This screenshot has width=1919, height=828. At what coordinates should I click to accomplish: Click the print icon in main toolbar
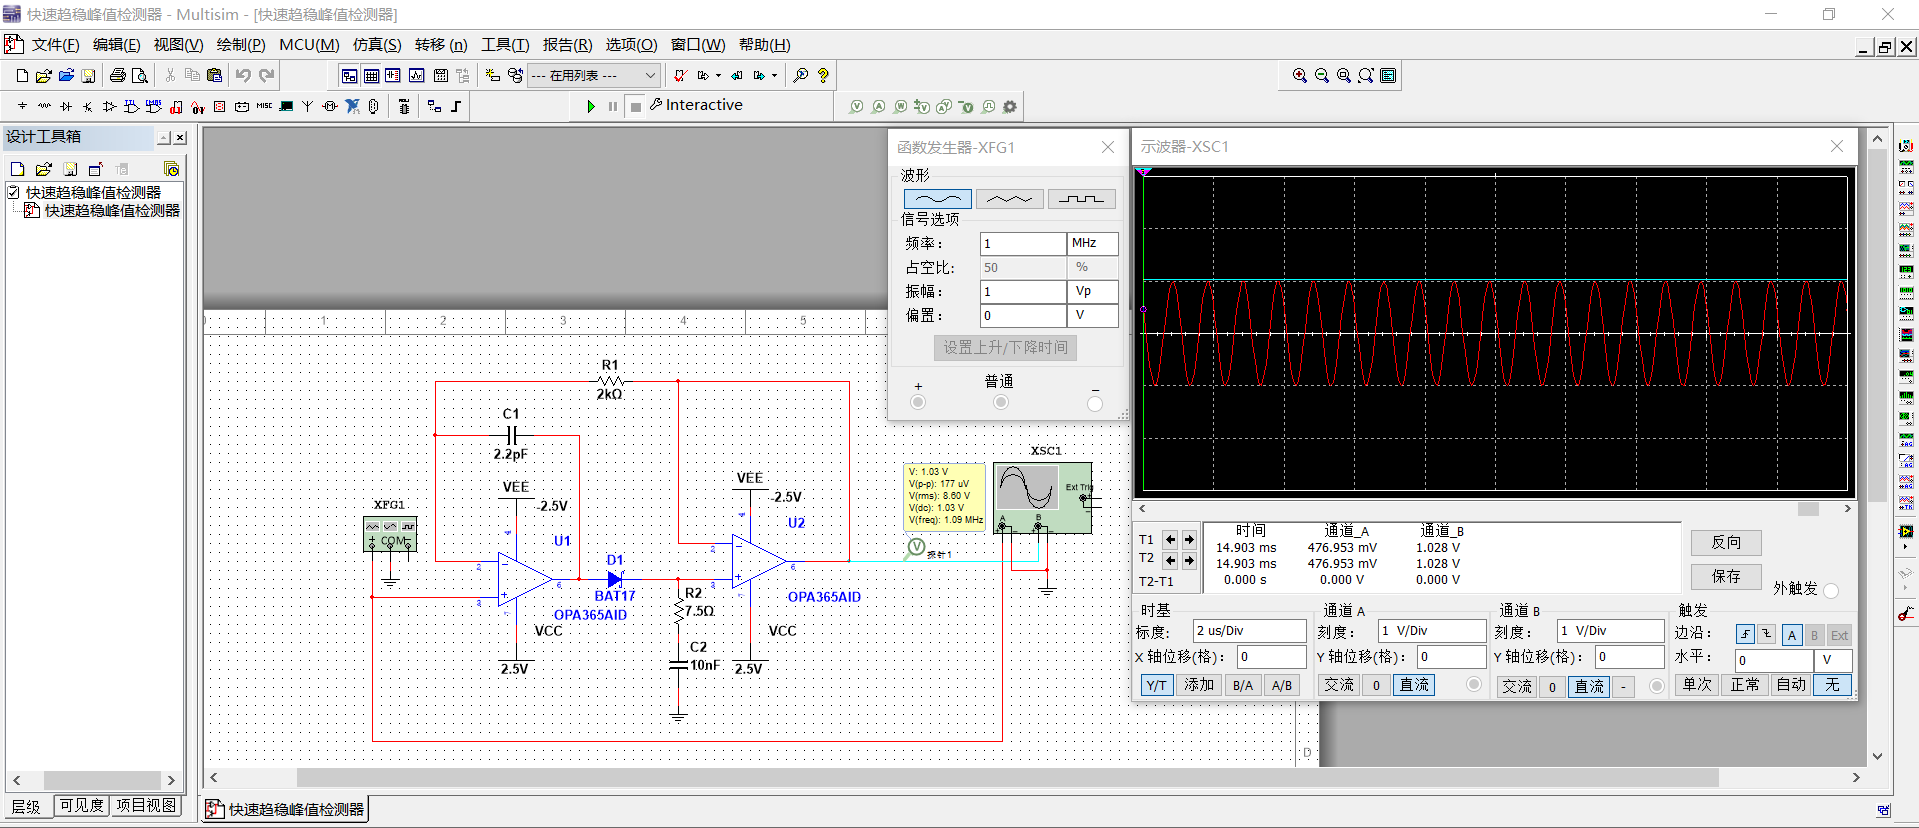(118, 76)
